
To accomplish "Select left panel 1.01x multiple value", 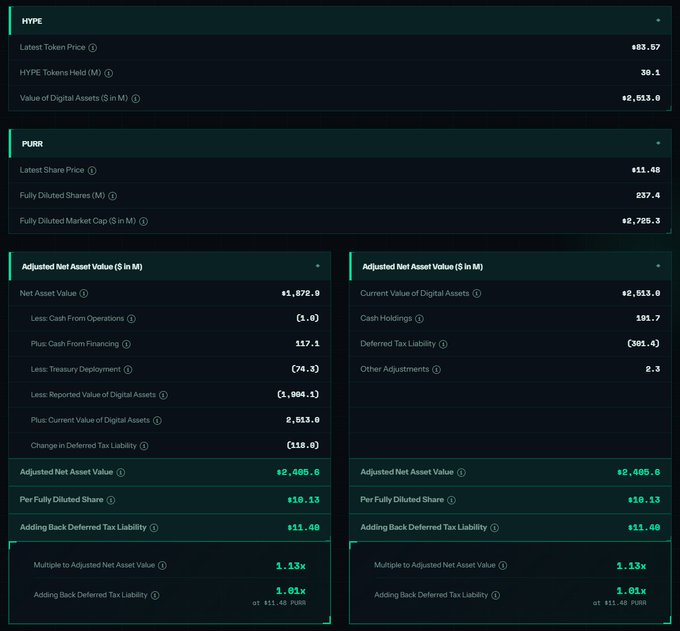I will [x=291, y=591].
